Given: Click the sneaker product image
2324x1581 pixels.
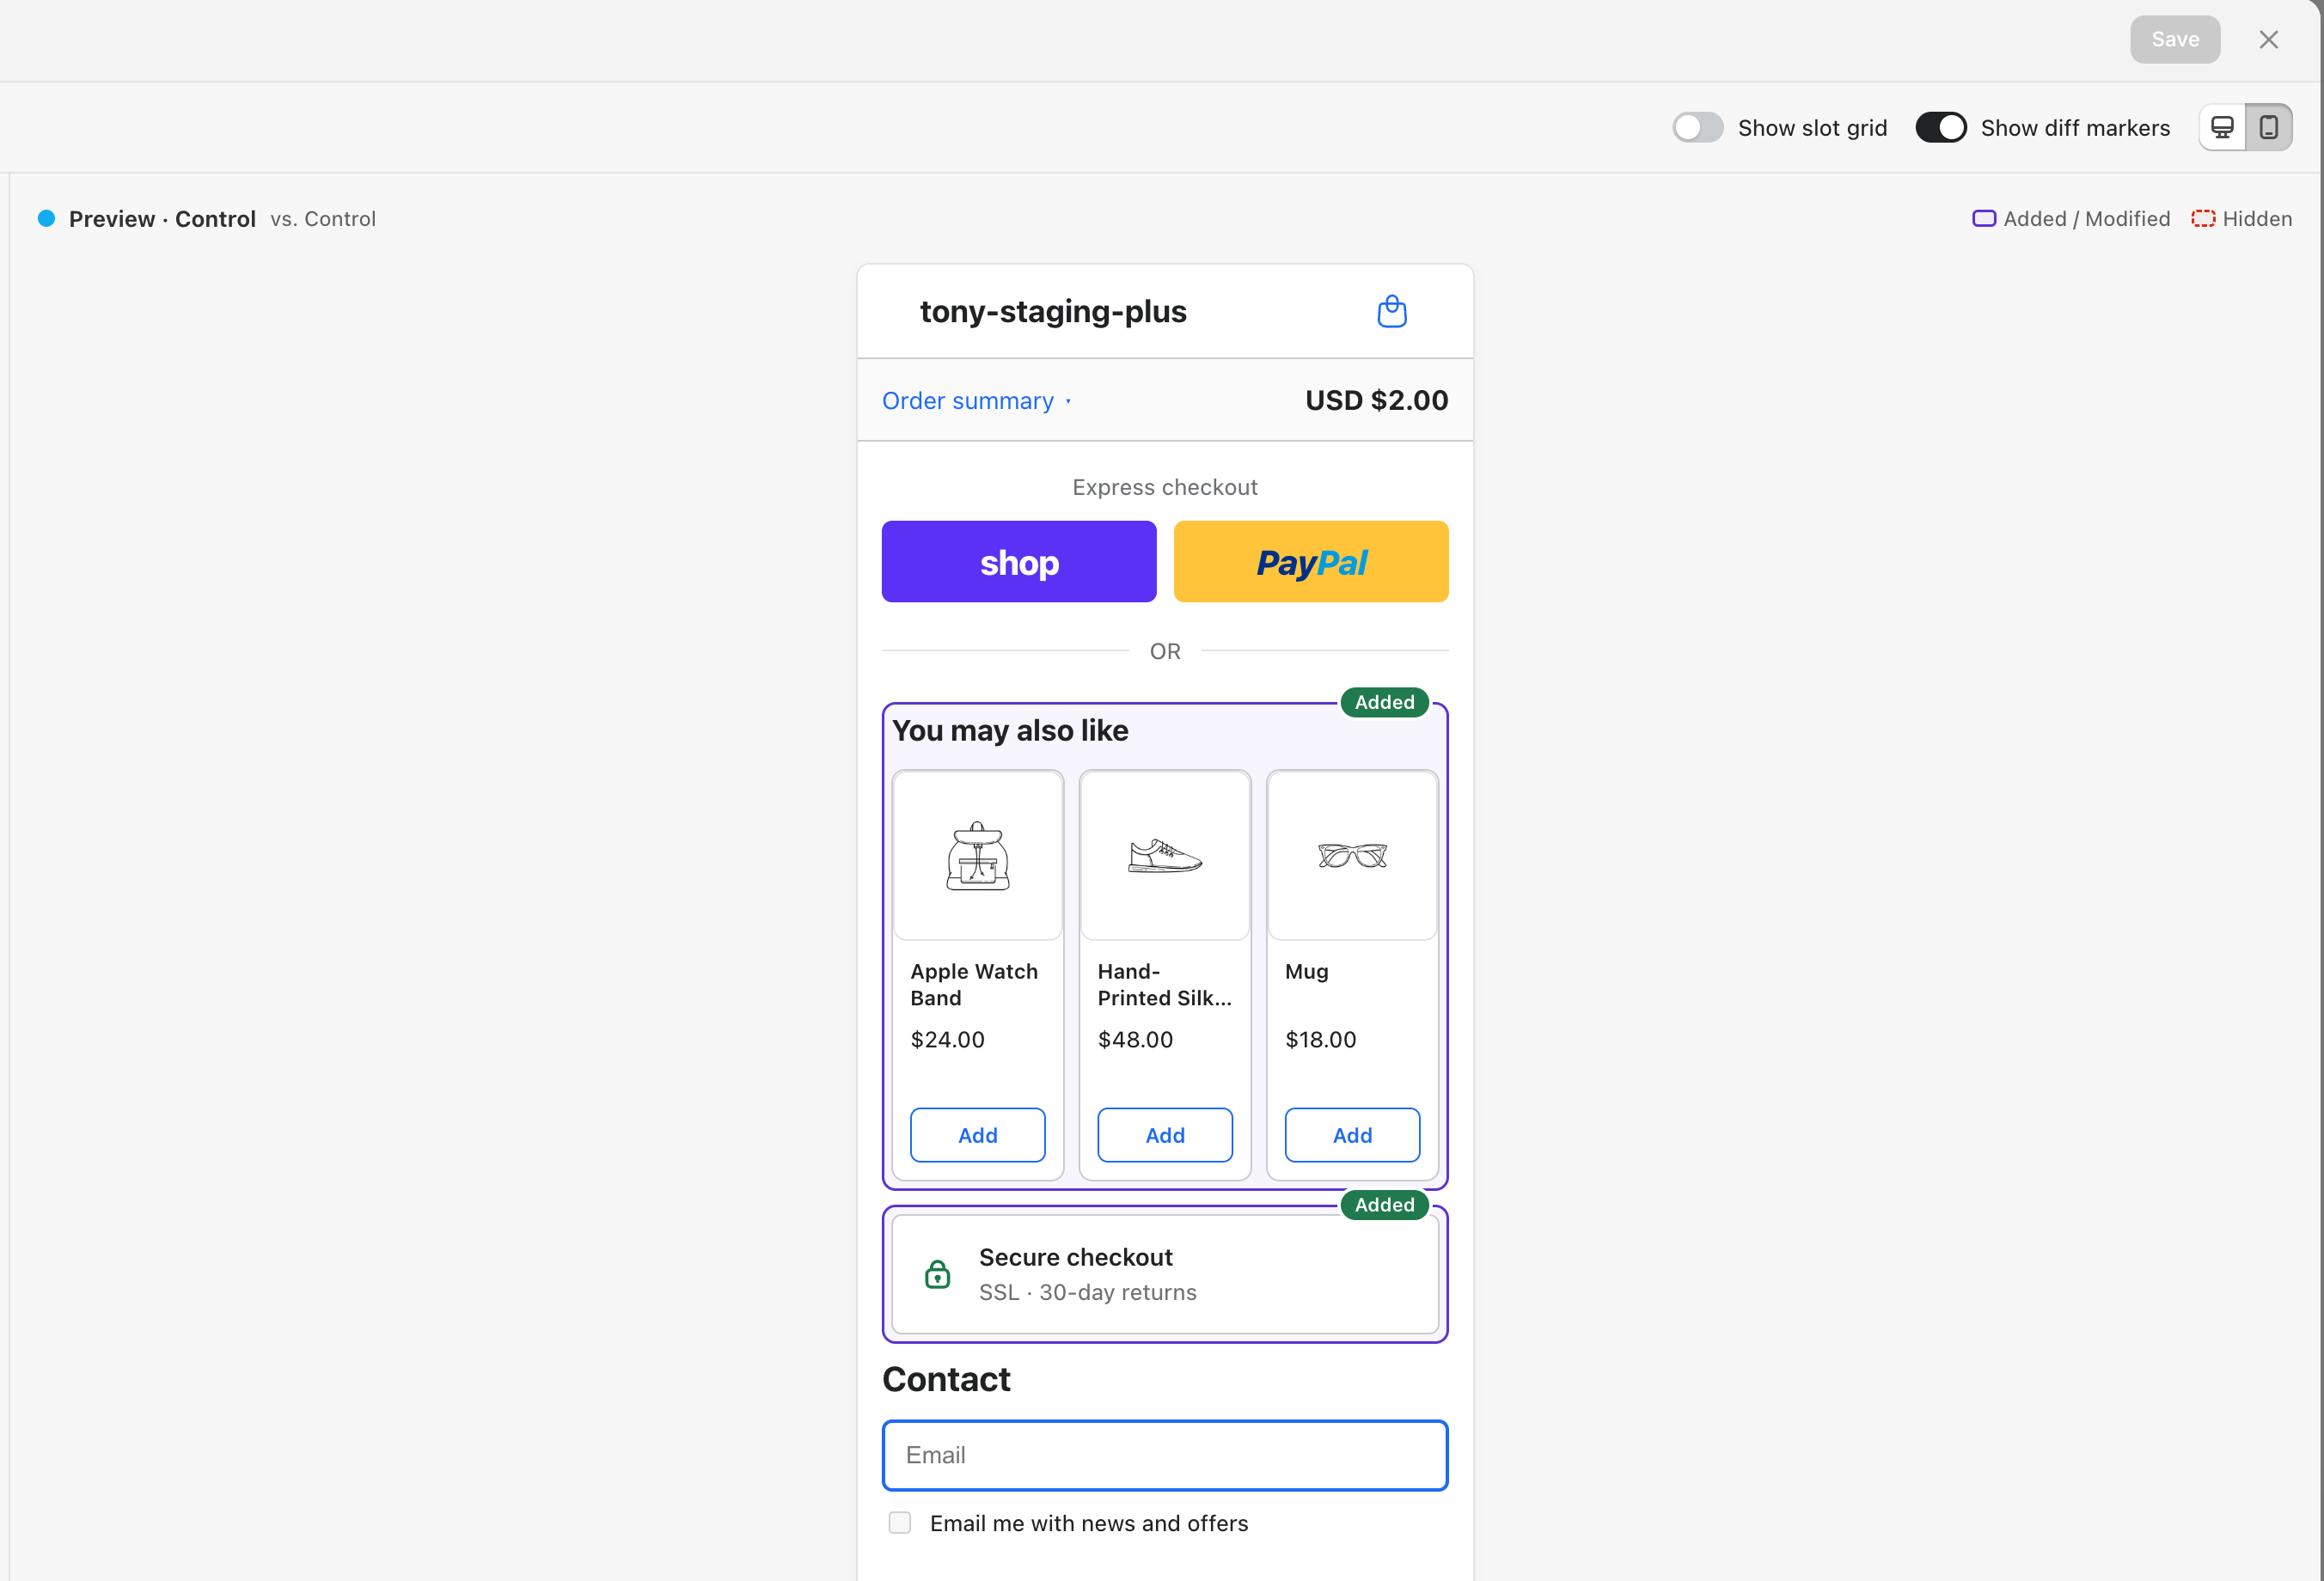Looking at the screenshot, I should click(x=1165, y=856).
